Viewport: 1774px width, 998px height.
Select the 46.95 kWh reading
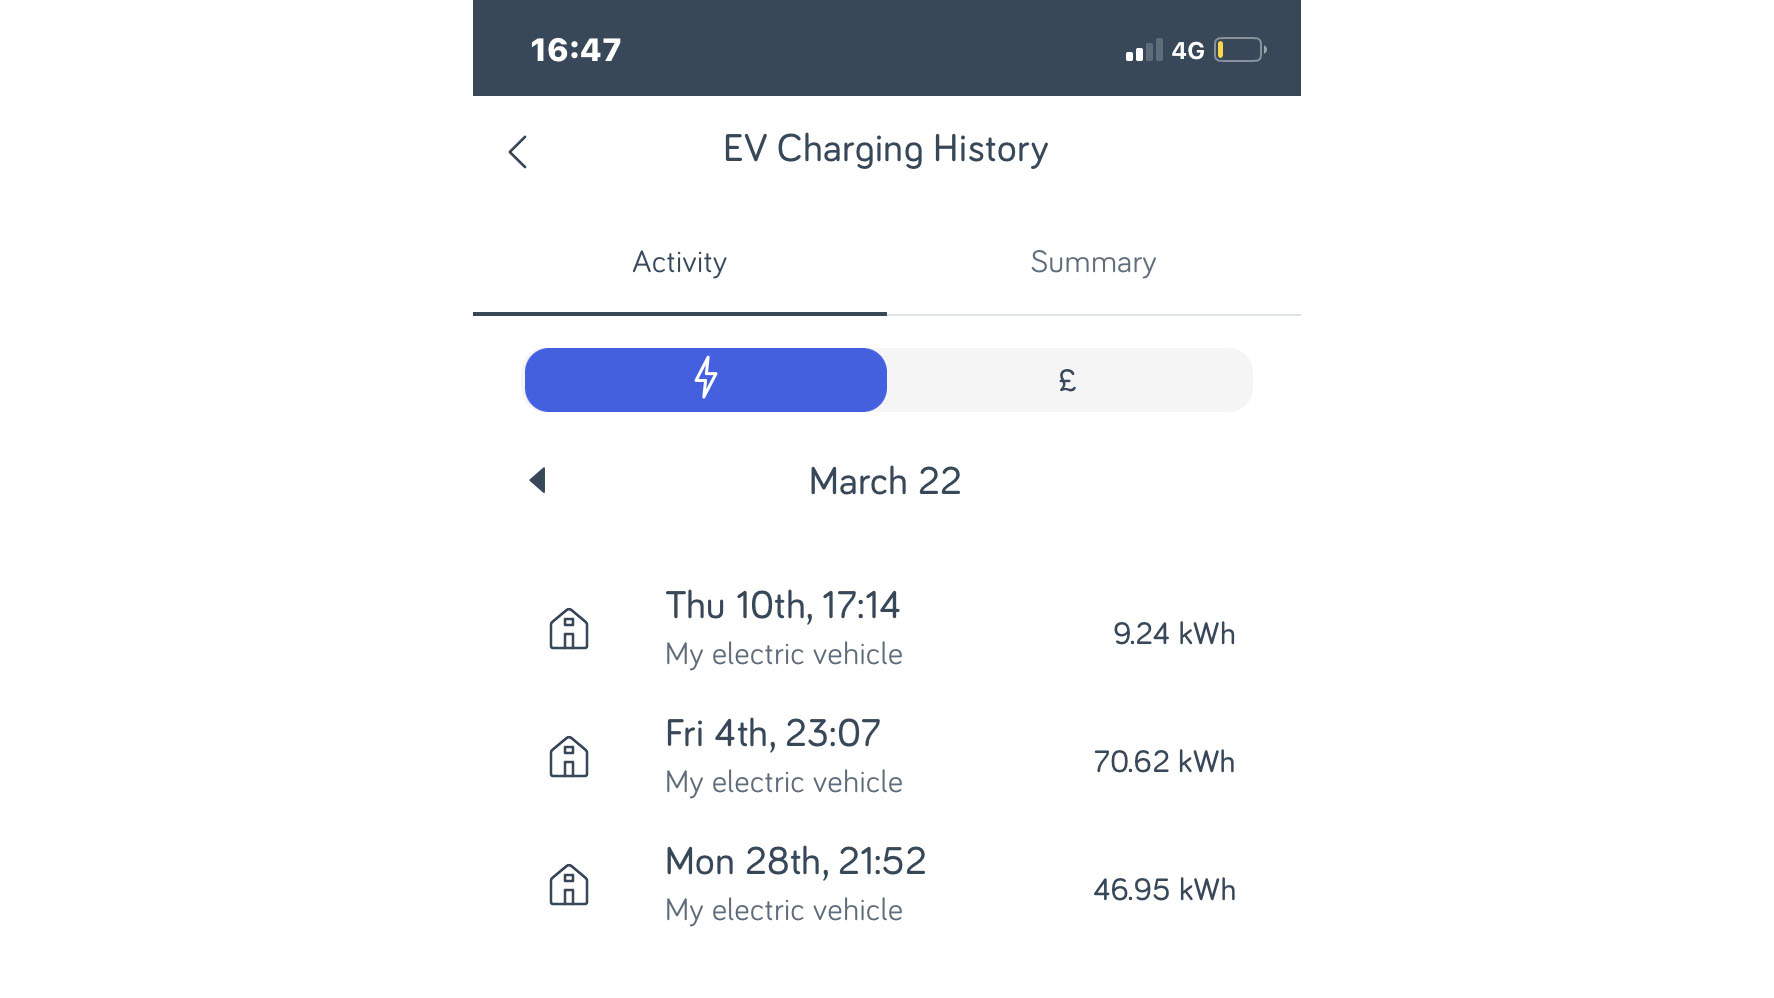point(1164,890)
